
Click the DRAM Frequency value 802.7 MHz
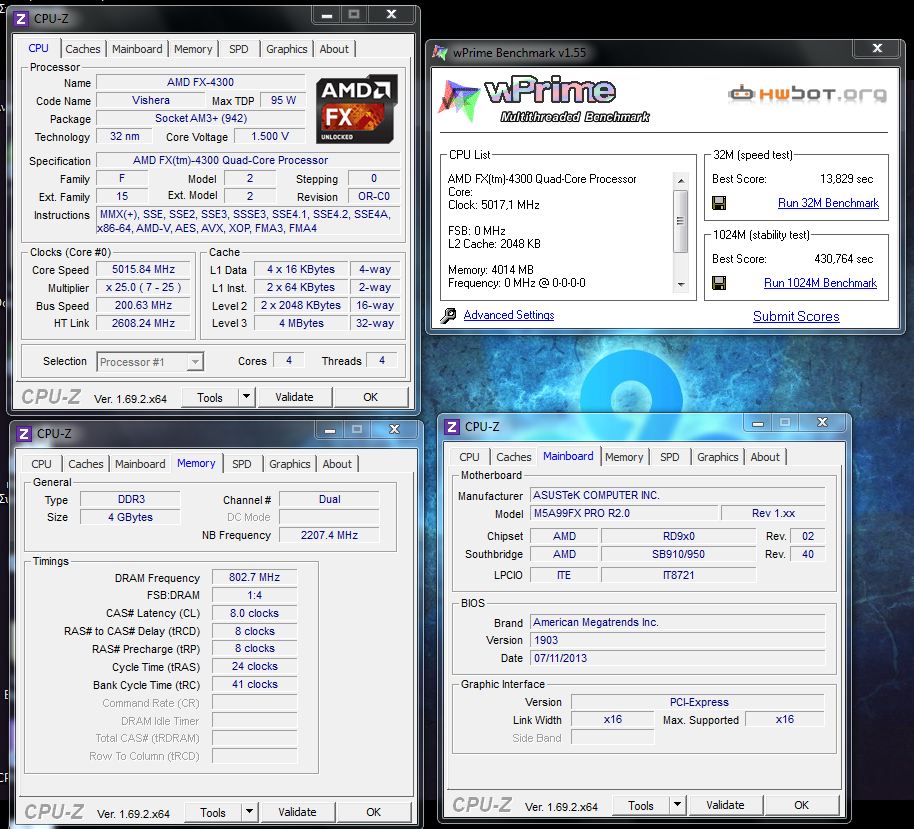[255, 577]
